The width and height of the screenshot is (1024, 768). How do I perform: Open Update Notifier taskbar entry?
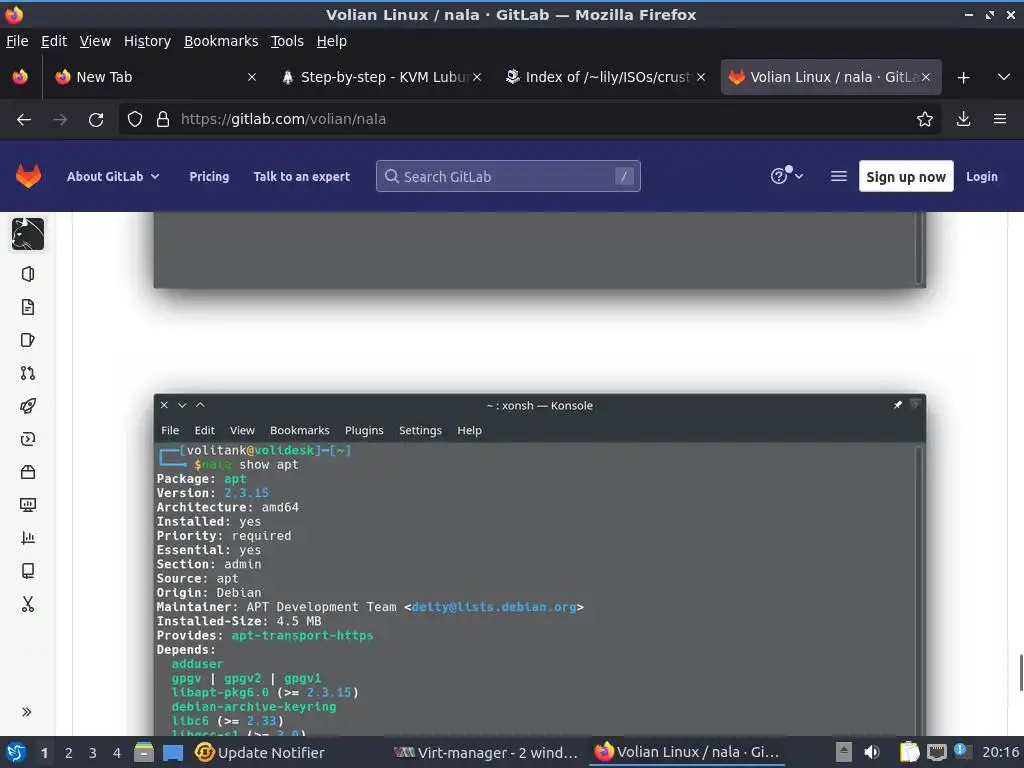click(x=260, y=752)
